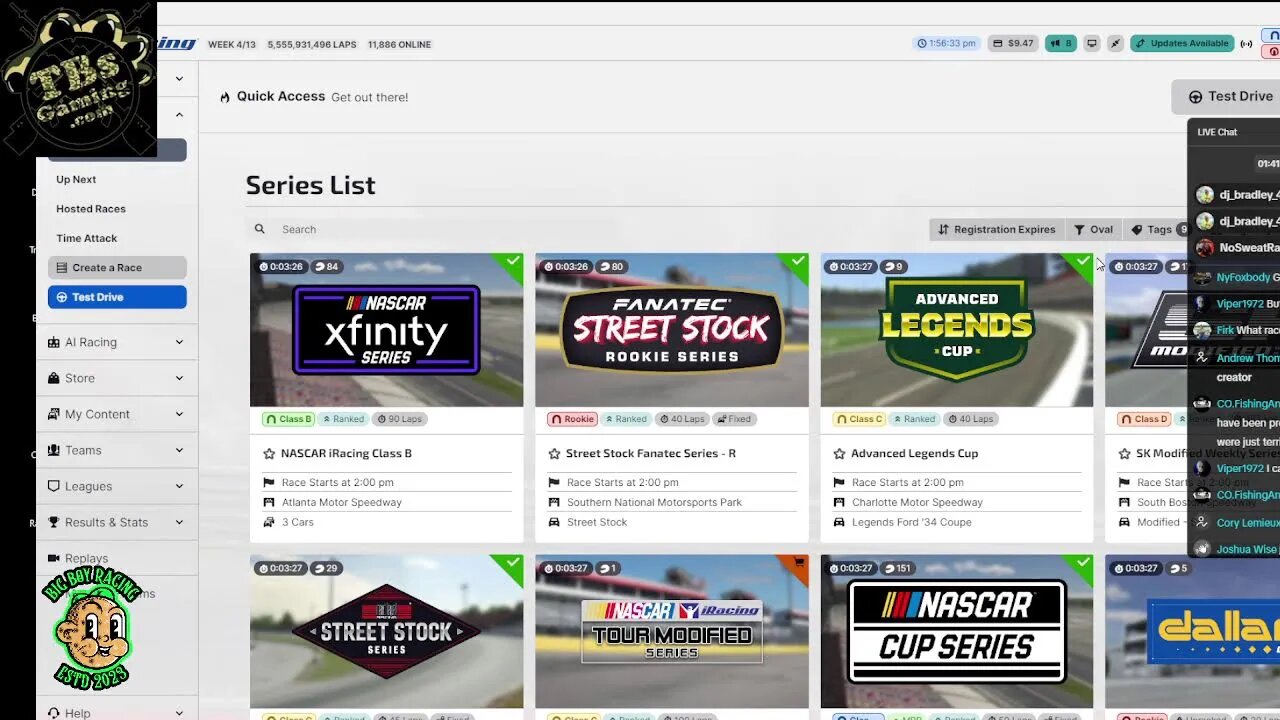Click the 11,886 ONLINE header text
1280x720 pixels.
tap(399, 44)
